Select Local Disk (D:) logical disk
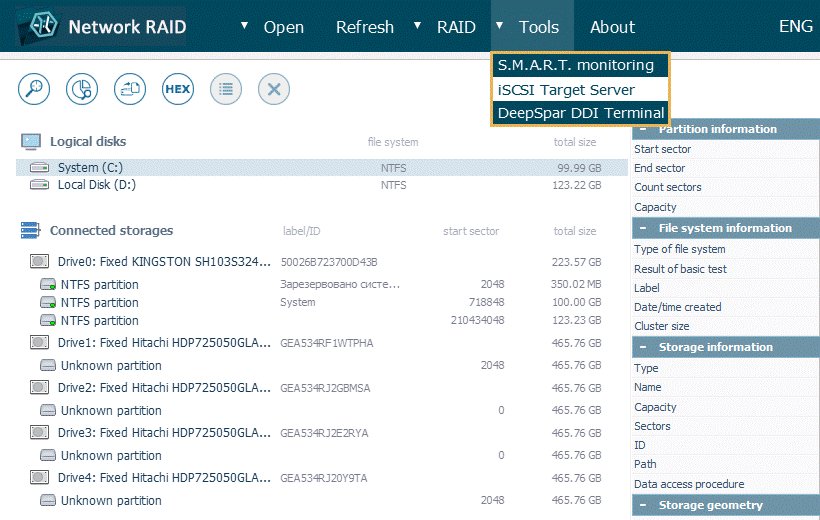 pyautogui.click(x=96, y=185)
